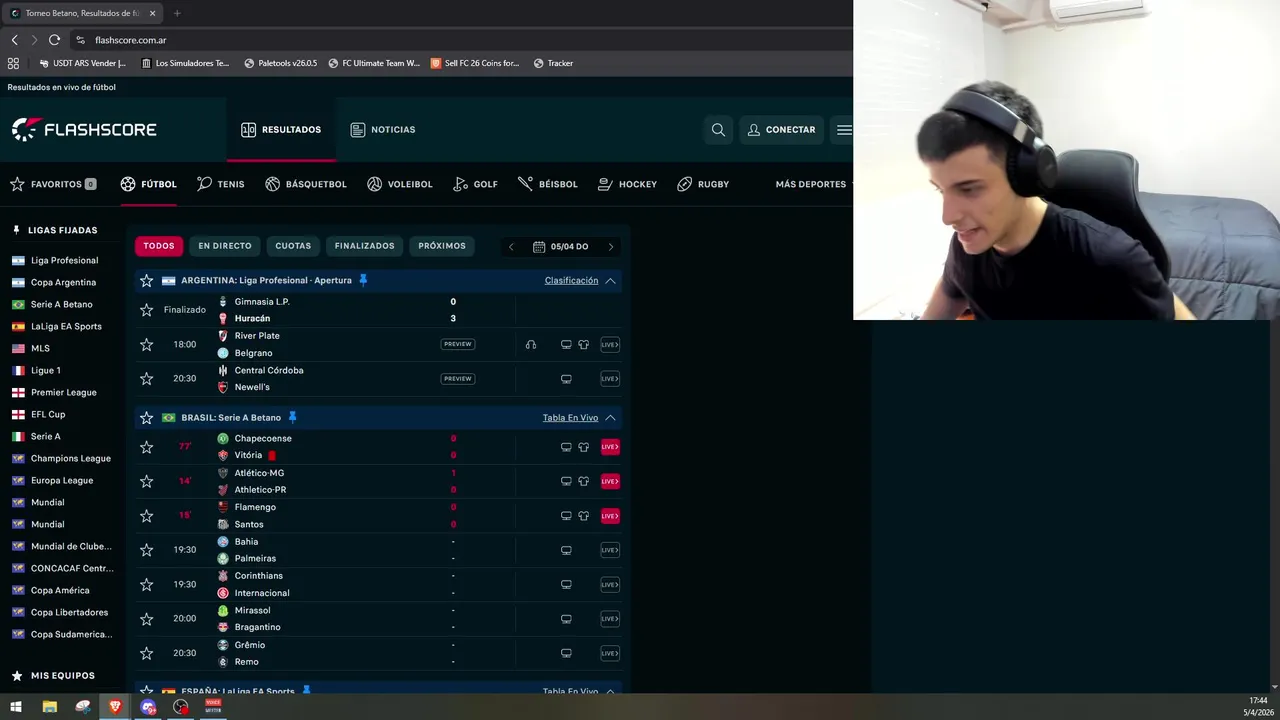Collapse the Argentina Liga Profesional section

point(610,280)
